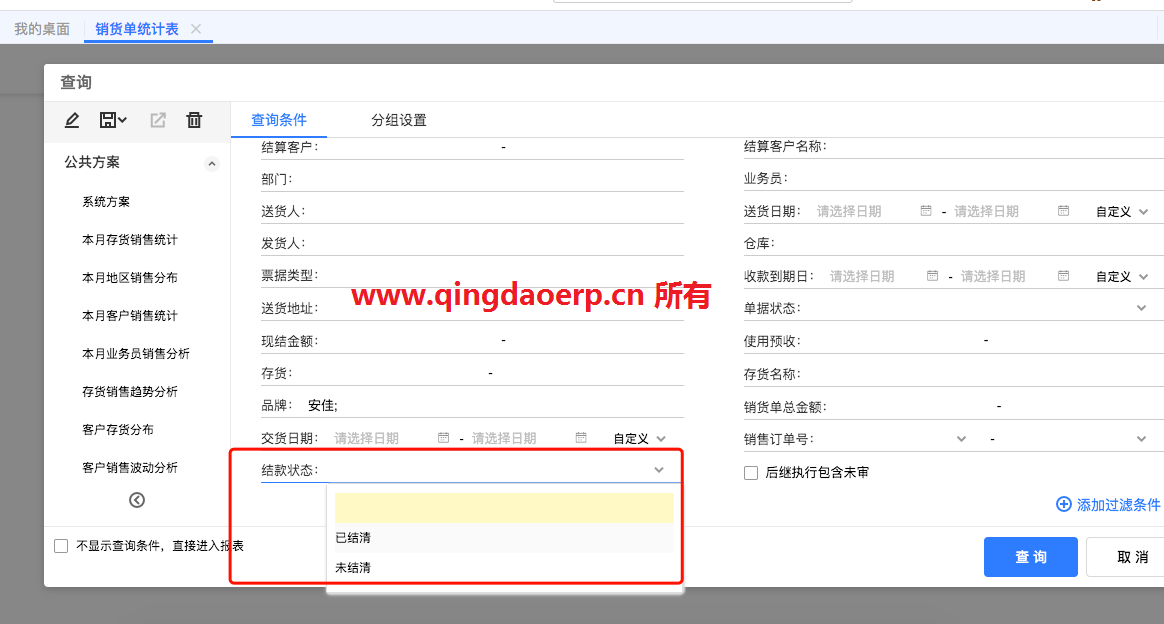
Task: Switch to the 分组设置 tab
Action: (x=398, y=120)
